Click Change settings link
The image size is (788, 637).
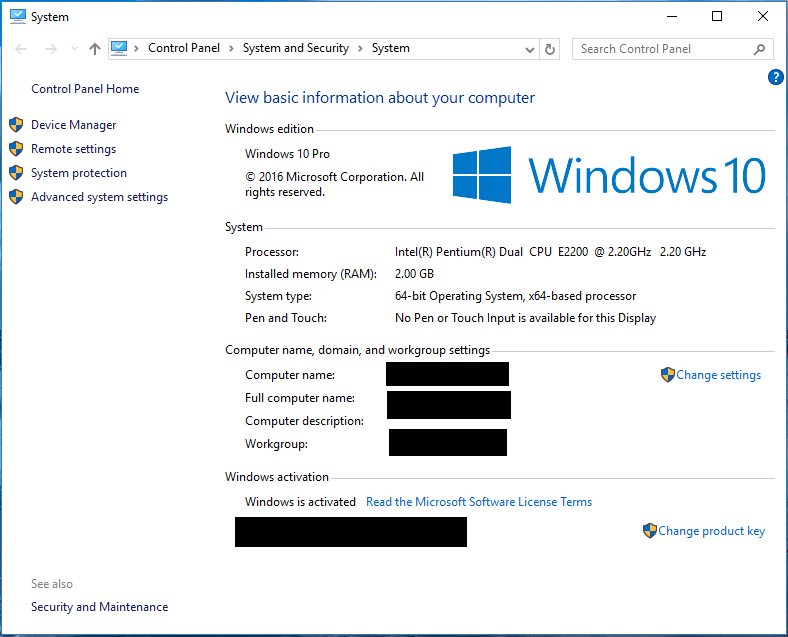[x=718, y=375]
